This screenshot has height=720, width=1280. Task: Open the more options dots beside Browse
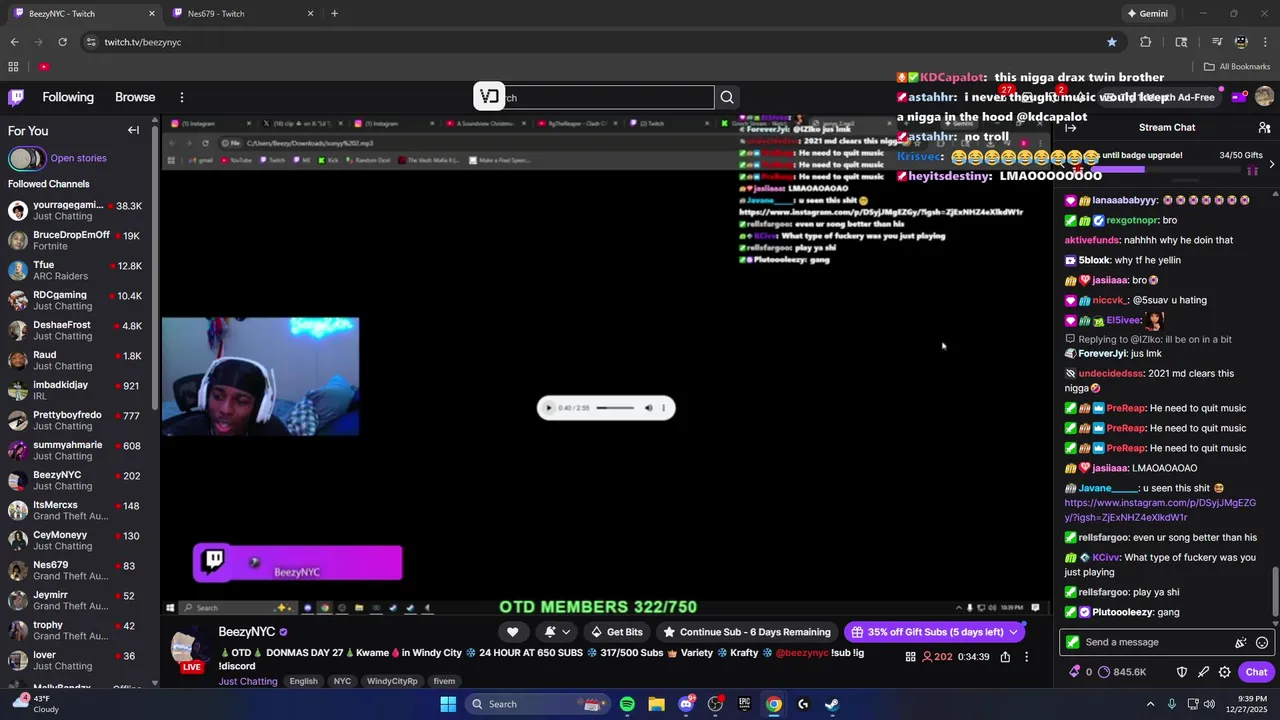click(x=182, y=97)
